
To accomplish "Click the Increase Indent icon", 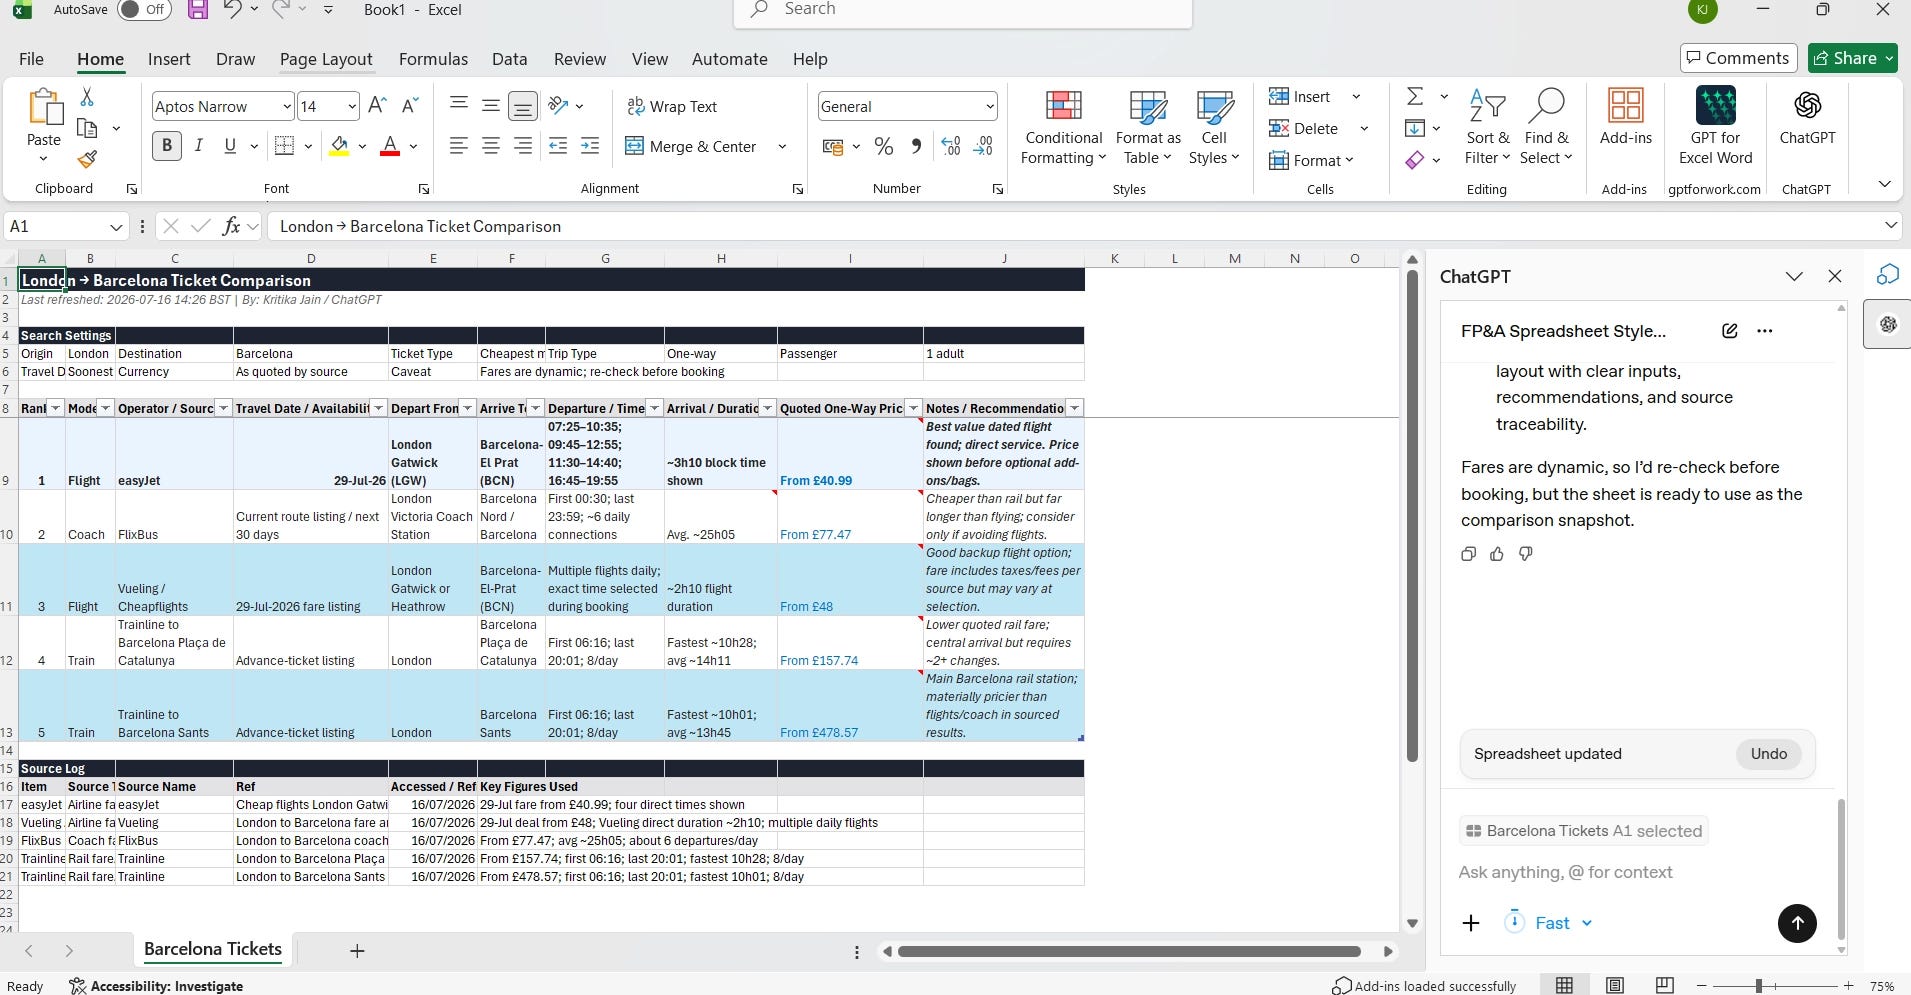I will [590, 146].
